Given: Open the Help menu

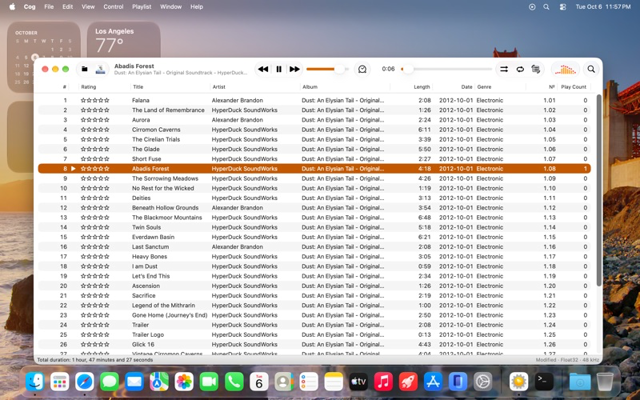Looking at the screenshot, I should coord(196,7).
